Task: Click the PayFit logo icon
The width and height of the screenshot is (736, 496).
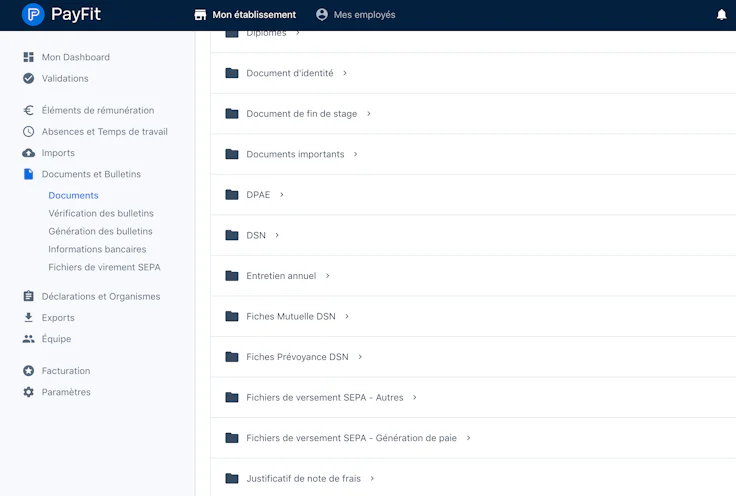Action: click(x=33, y=15)
